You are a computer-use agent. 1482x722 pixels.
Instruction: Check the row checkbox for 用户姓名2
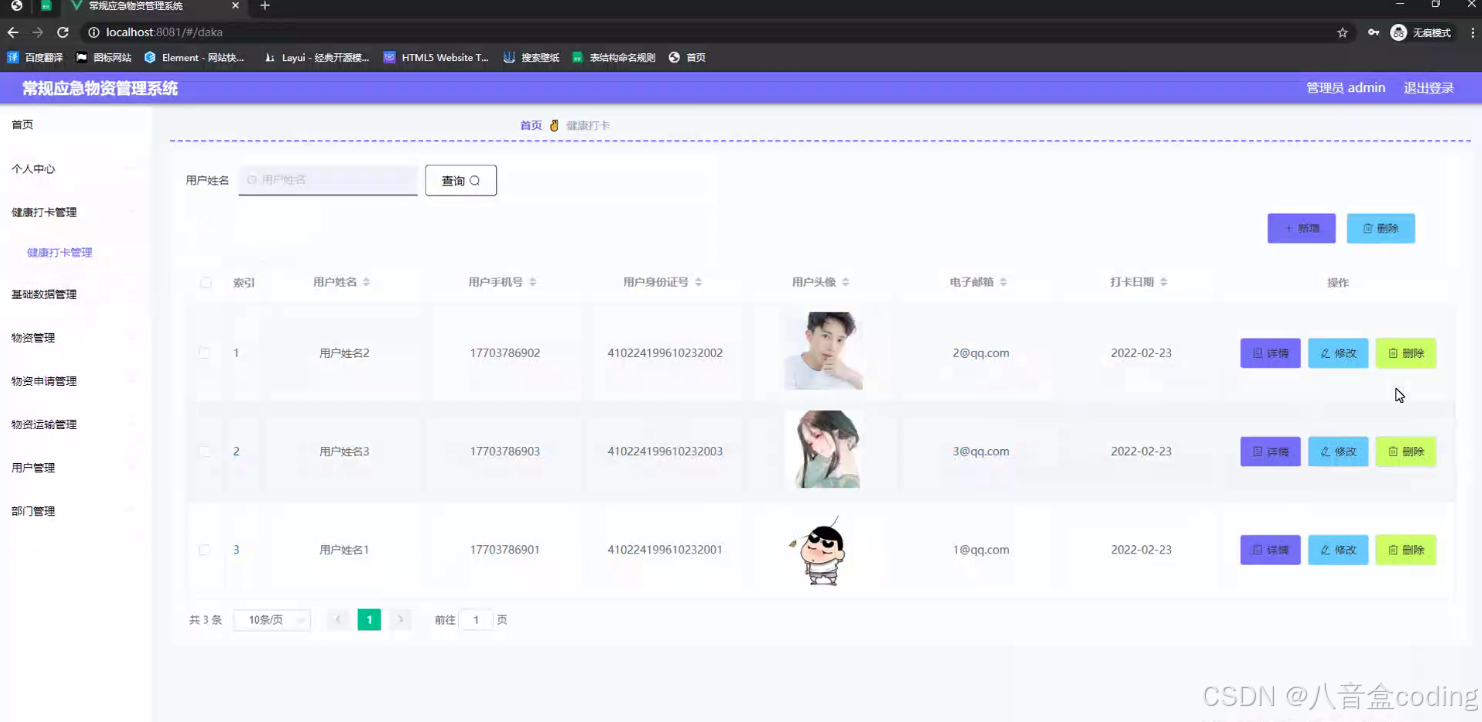coord(204,353)
